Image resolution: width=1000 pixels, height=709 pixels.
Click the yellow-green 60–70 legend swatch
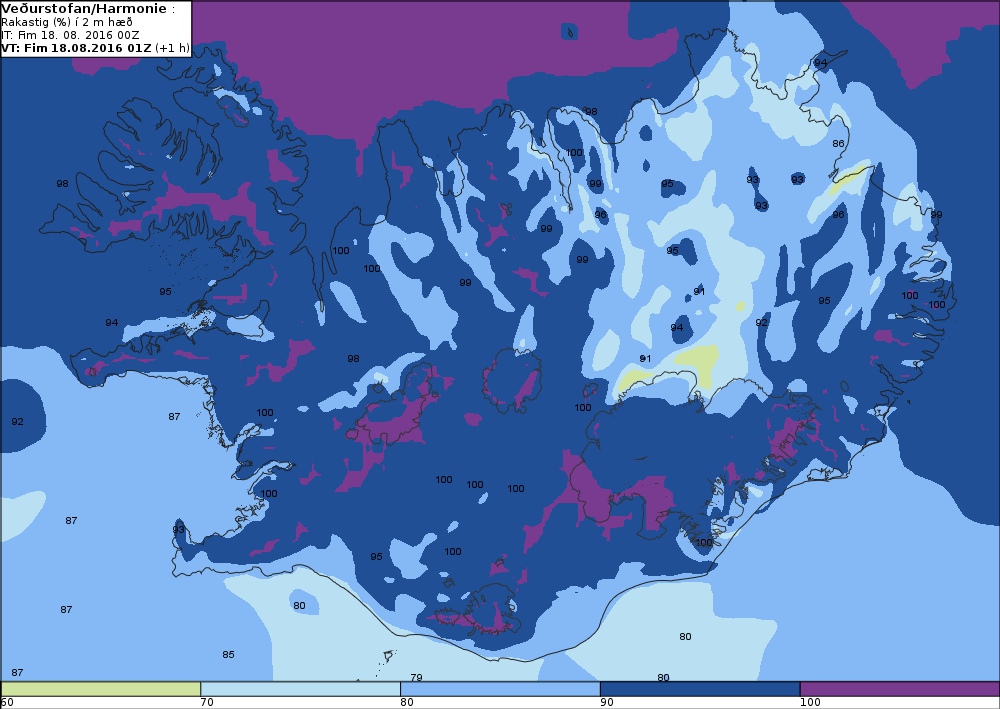[101, 689]
